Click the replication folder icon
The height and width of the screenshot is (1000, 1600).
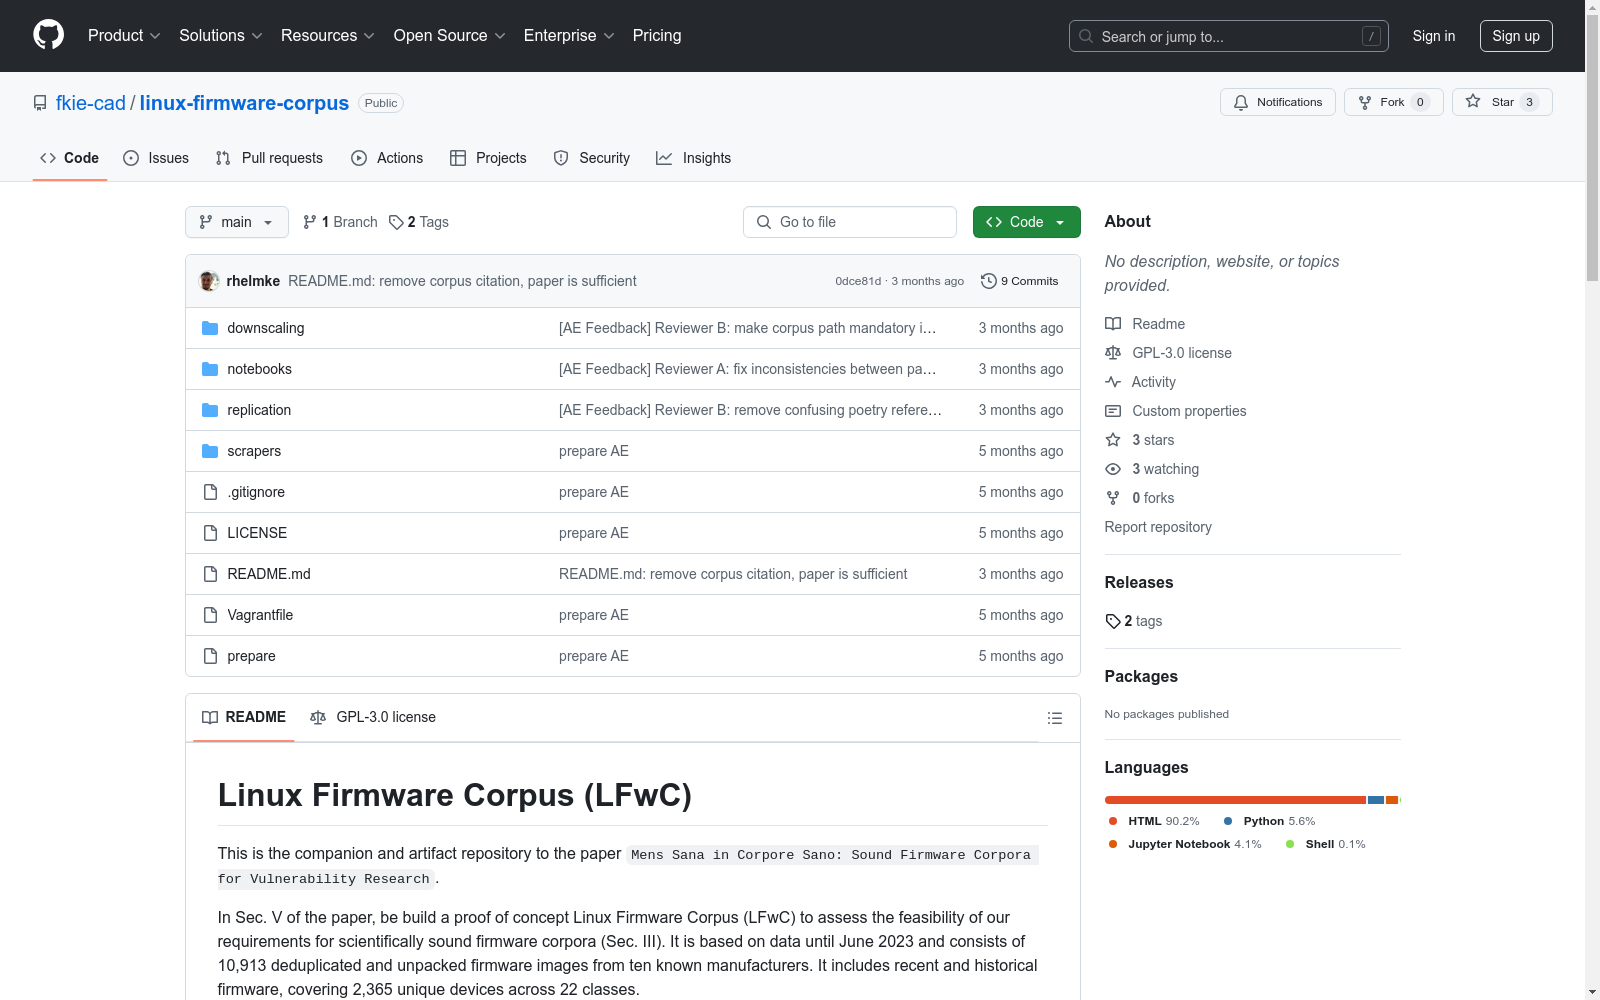tap(210, 410)
